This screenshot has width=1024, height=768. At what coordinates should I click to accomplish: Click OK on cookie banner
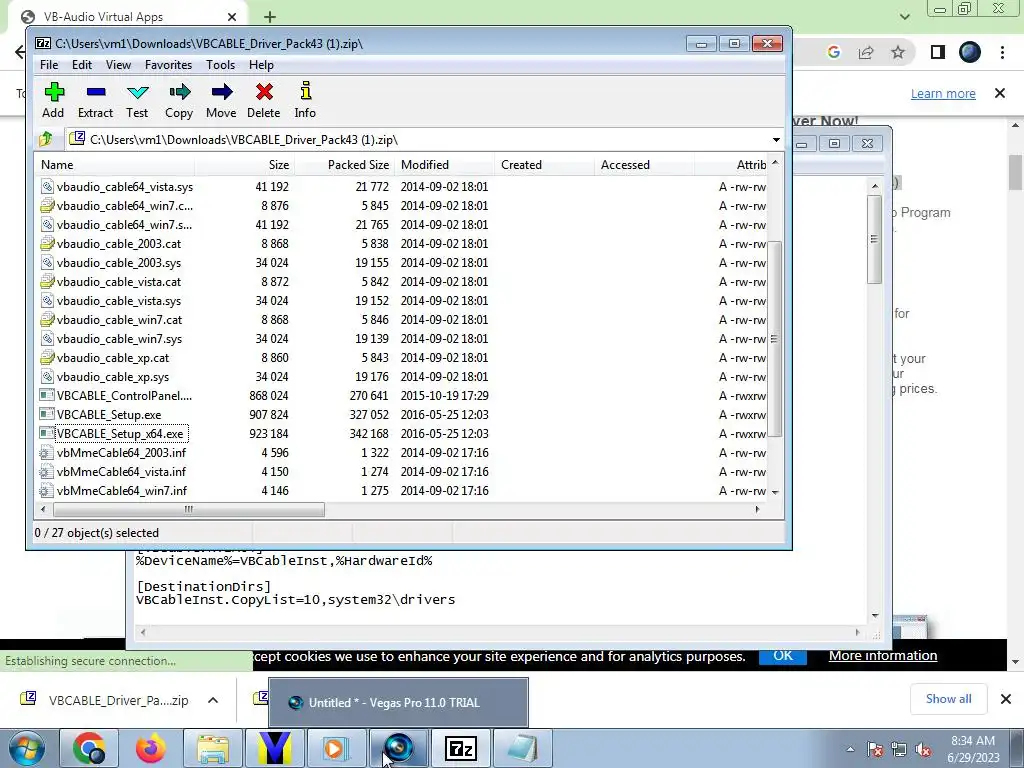pyautogui.click(x=782, y=656)
